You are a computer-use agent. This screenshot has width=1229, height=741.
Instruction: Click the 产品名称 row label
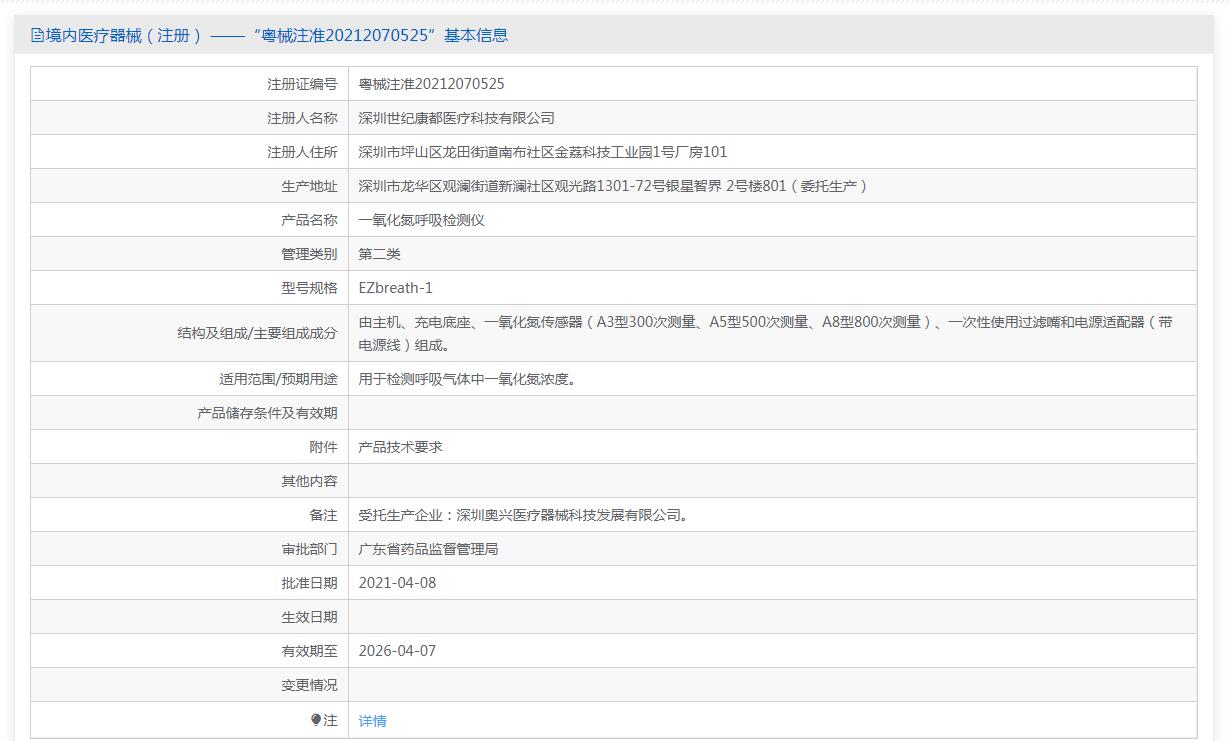(x=309, y=220)
